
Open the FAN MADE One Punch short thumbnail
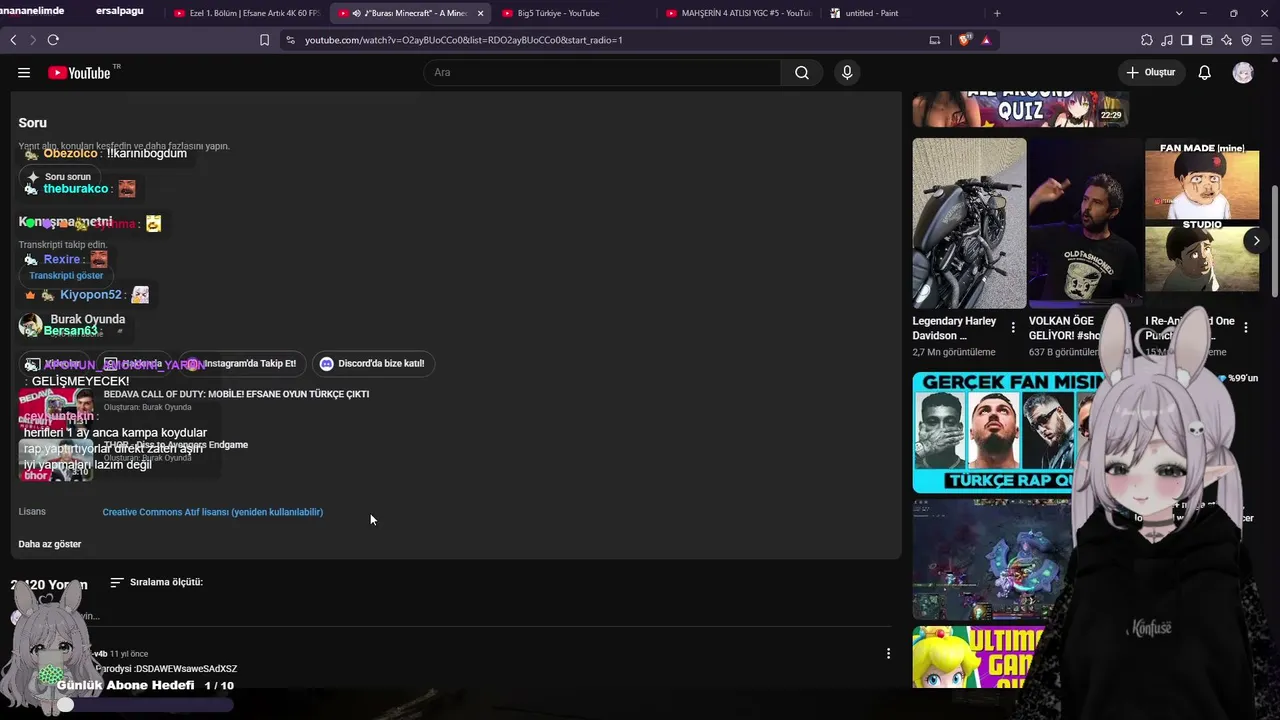tap(1201, 223)
